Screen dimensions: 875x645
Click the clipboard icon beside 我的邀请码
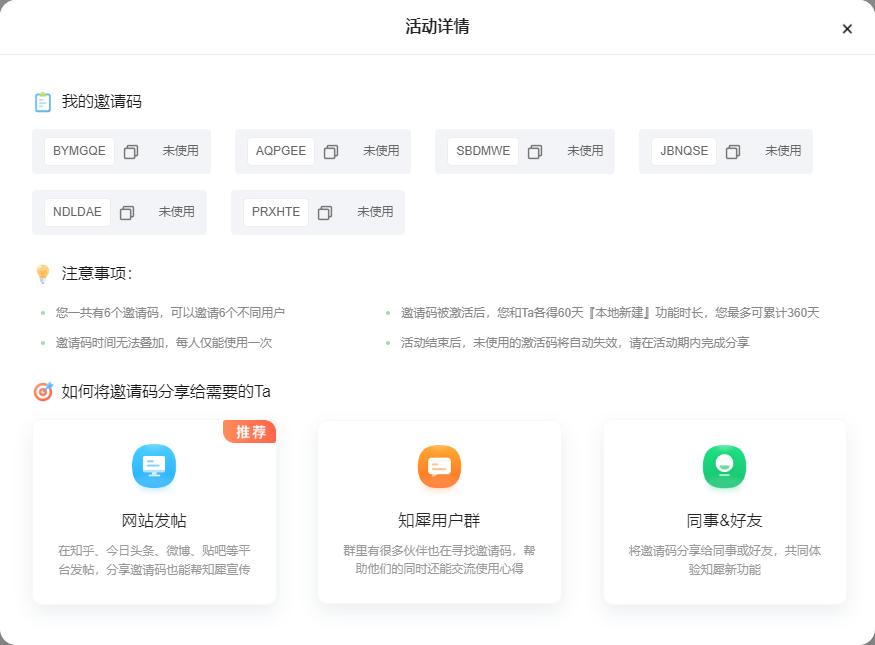click(43, 101)
